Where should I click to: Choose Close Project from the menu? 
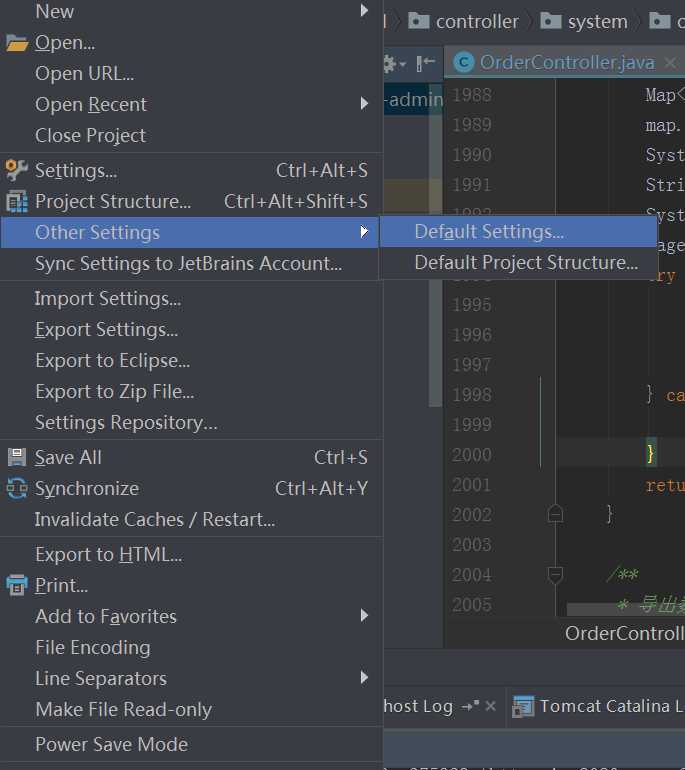[192, 136]
